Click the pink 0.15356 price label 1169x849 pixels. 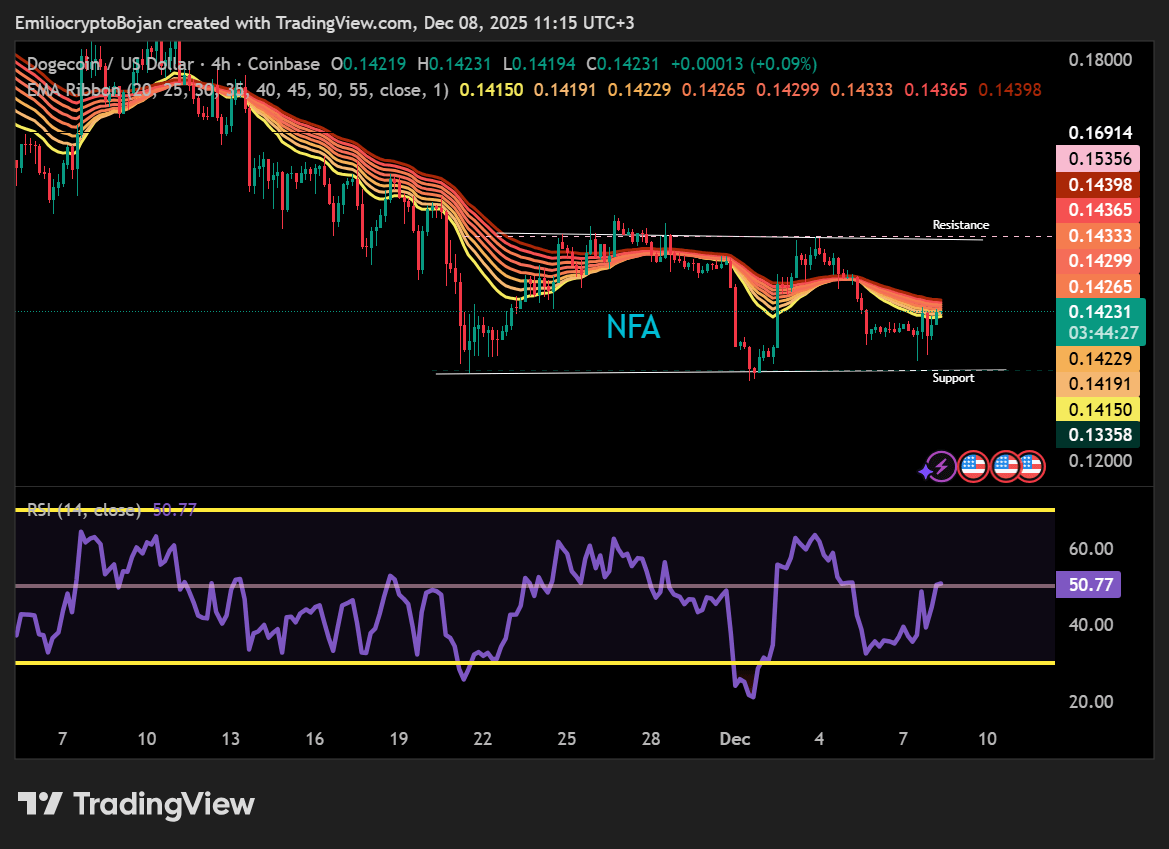(x=1099, y=159)
